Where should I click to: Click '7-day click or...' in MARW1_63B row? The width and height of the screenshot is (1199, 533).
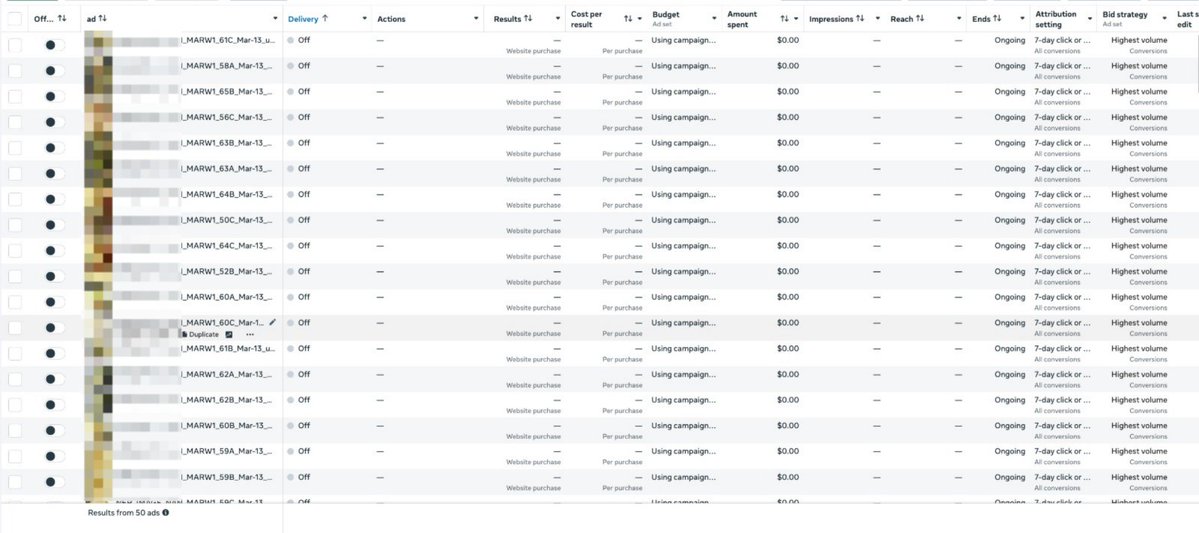click(1062, 143)
